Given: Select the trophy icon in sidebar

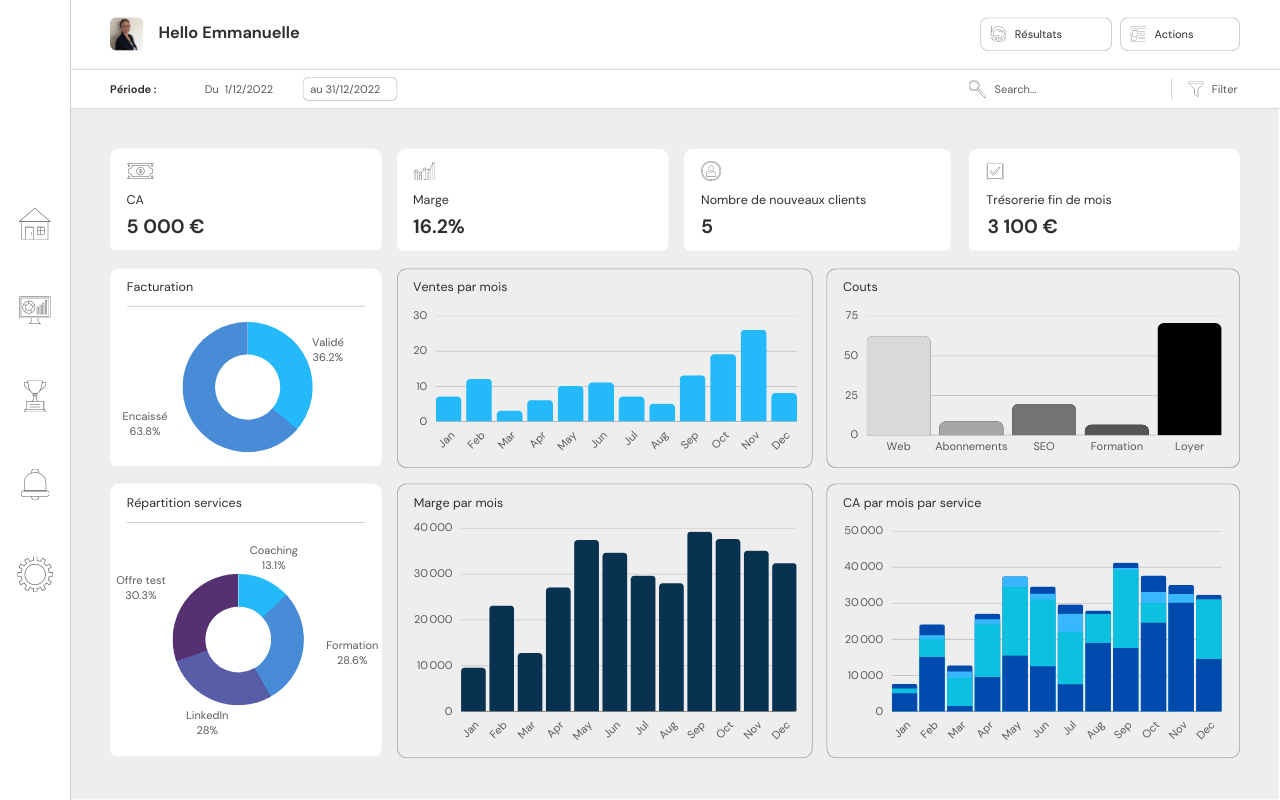Looking at the screenshot, I should pos(35,395).
